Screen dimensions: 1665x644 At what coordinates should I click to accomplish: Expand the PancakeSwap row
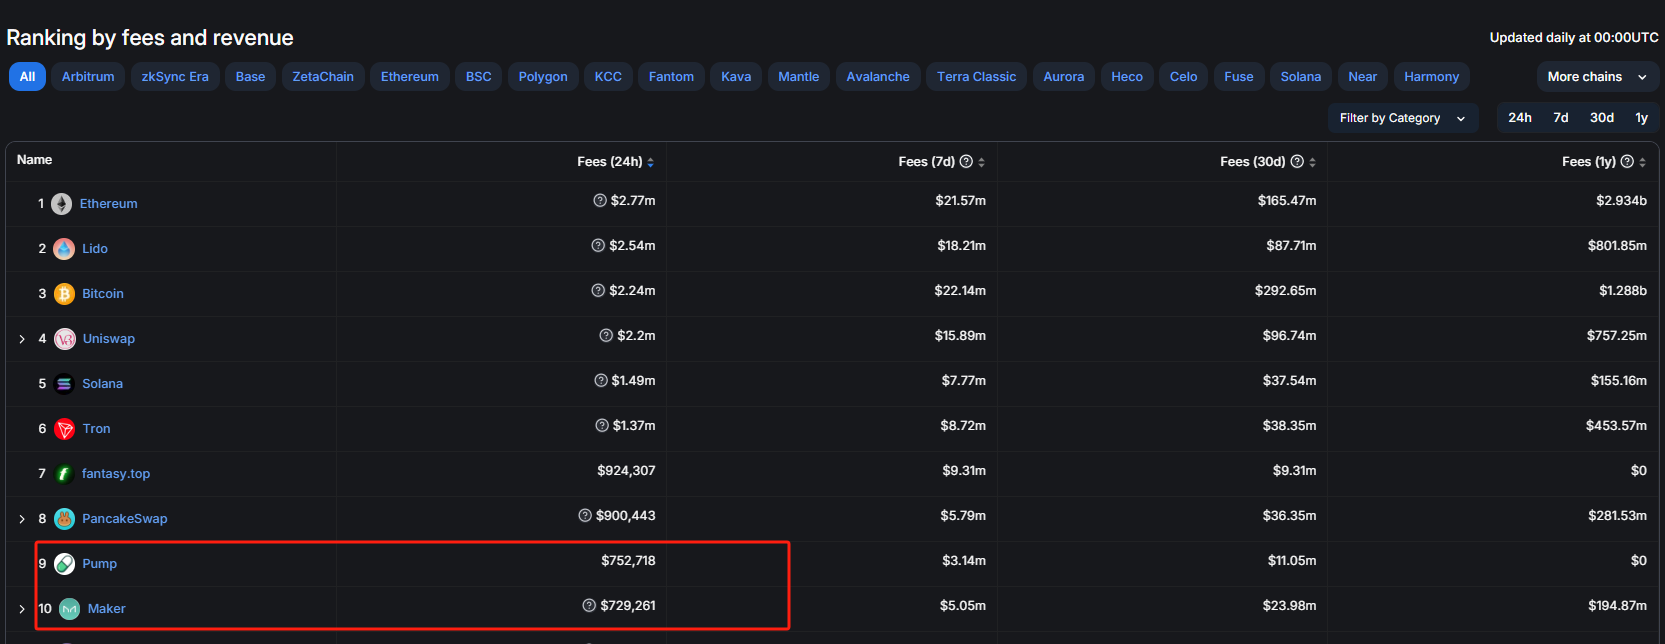point(22,519)
